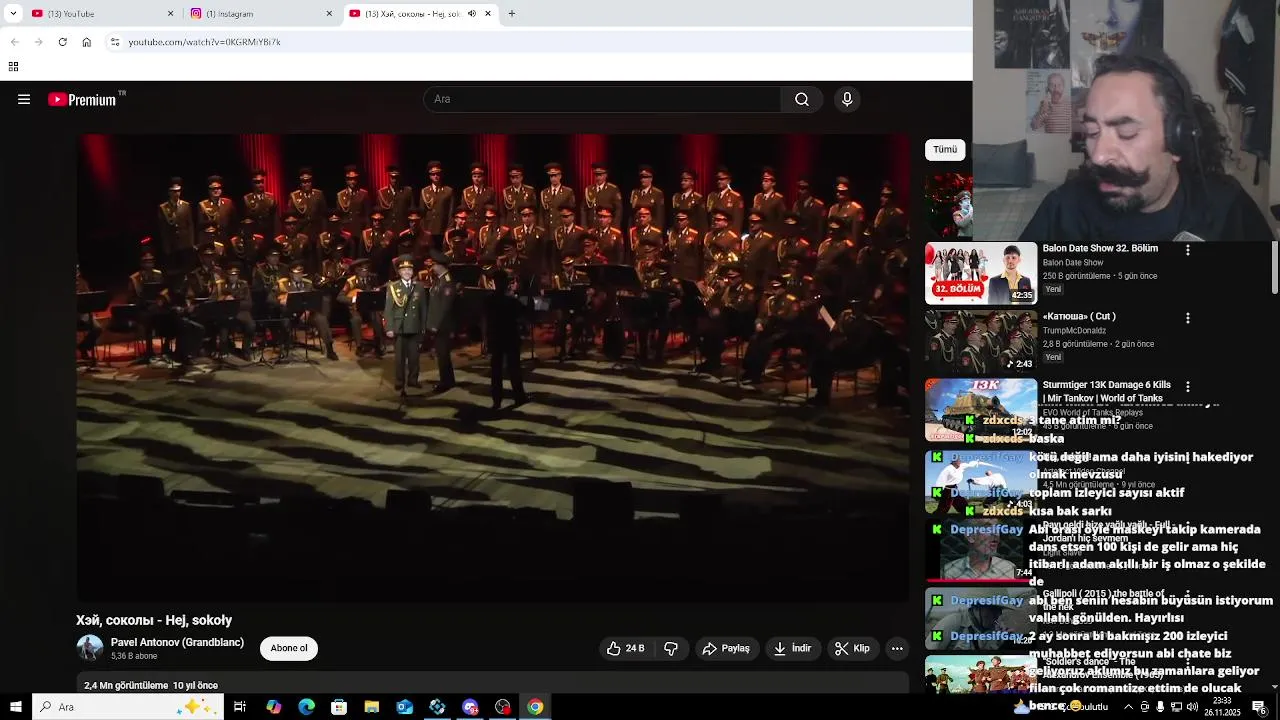
Task: Open options for Balon Date Show video
Action: point(1188,250)
